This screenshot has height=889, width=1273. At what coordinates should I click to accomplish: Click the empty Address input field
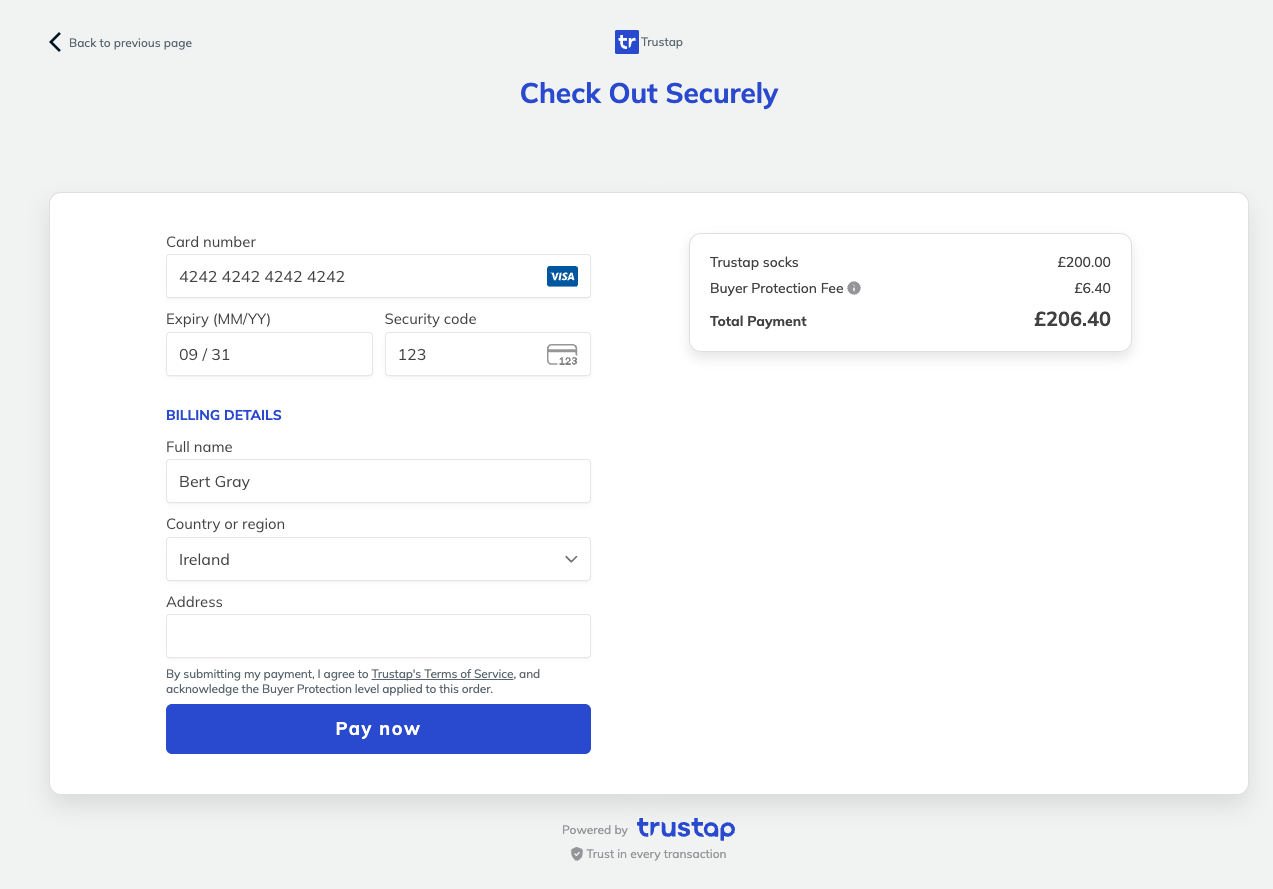coord(378,636)
